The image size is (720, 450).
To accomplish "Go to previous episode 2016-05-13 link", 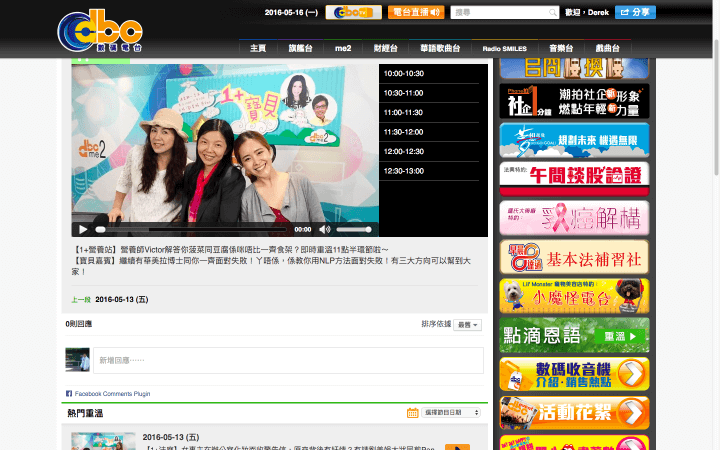I will point(122,299).
